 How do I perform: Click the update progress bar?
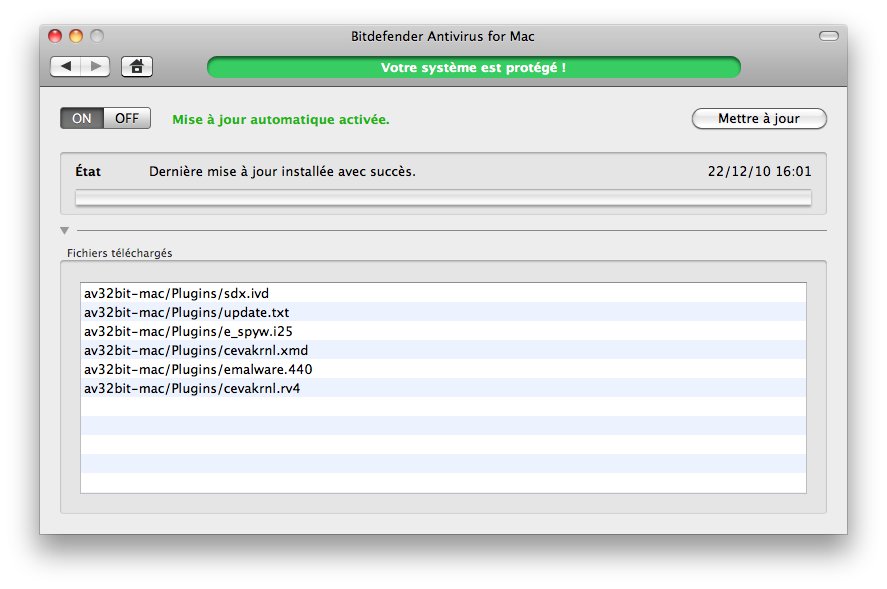[443, 197]
